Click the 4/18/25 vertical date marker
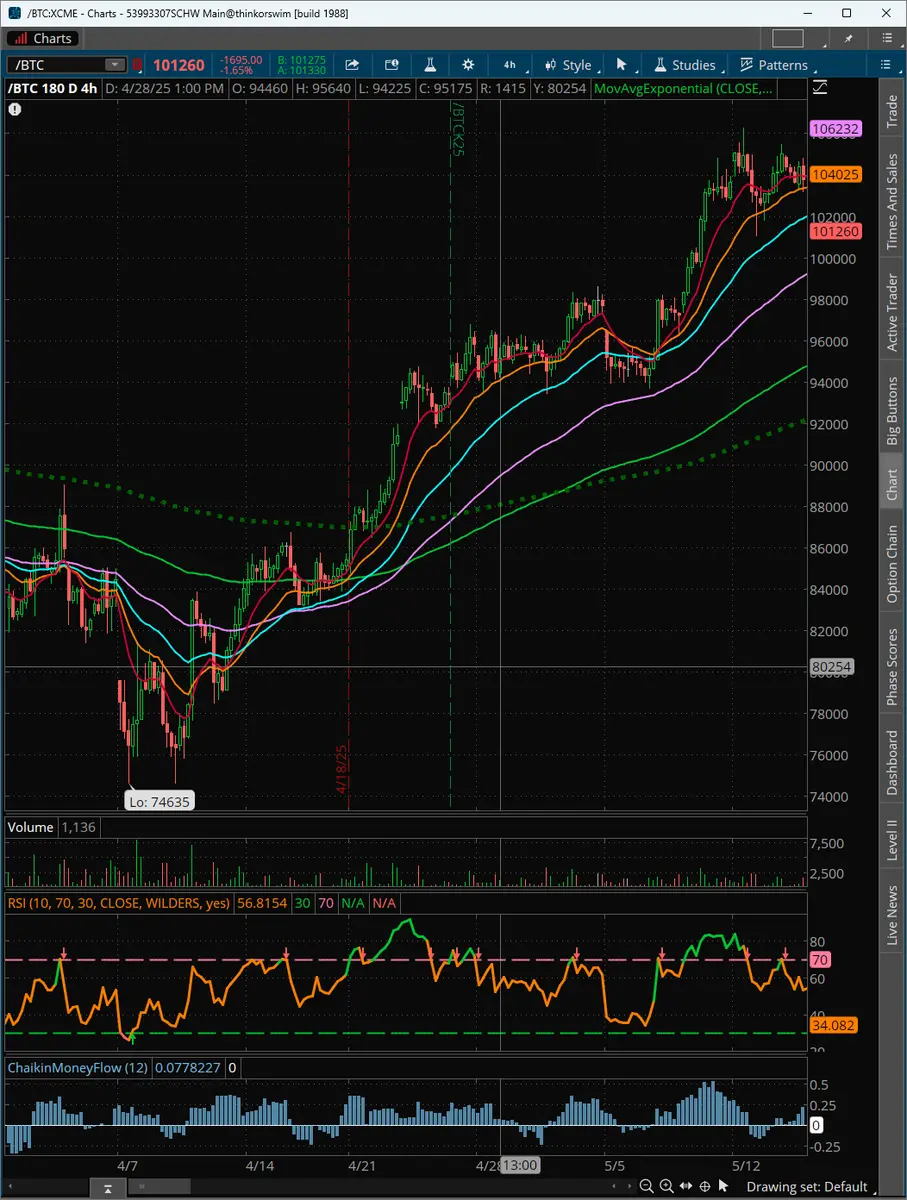The width and height of the screenshot is (907, 1200). click(x=341, y=768)
